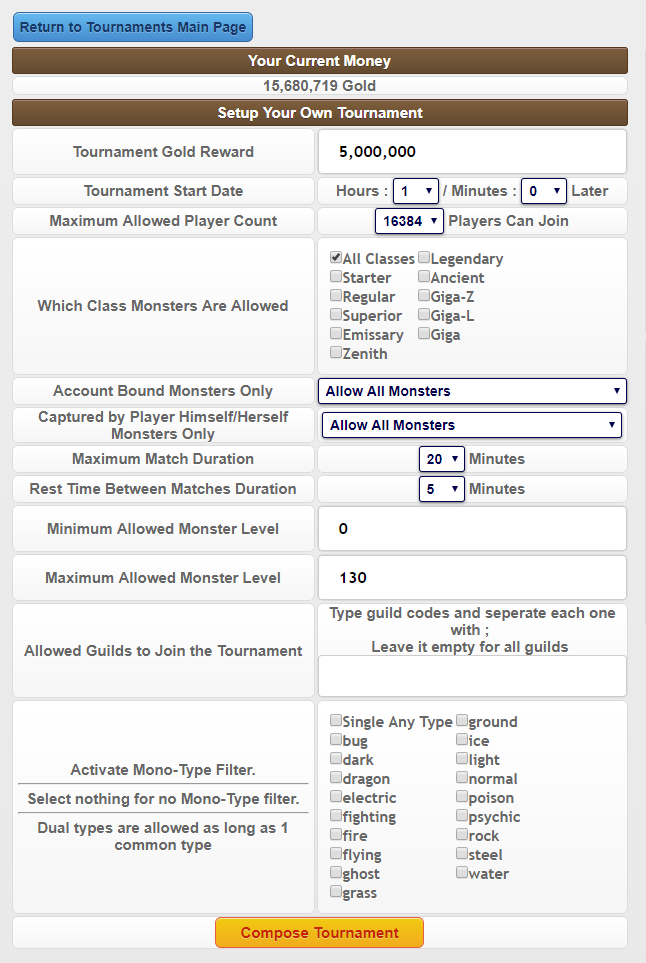The width and height of the screenshot is (646, 963).
Task: Uncheck the All Classes checkbox
Action: 336,258
